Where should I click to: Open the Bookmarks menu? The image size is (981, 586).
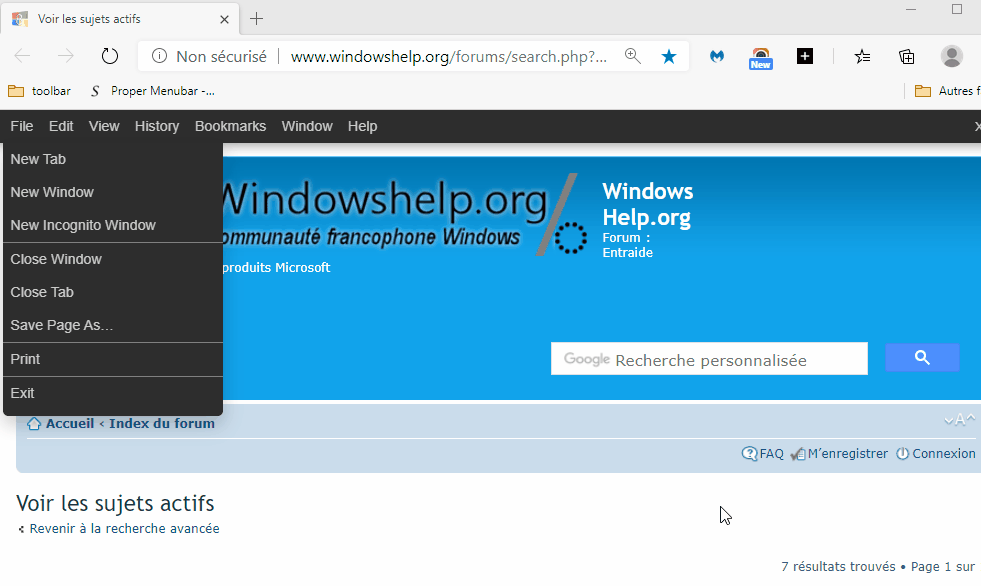[x=230, y=126]
